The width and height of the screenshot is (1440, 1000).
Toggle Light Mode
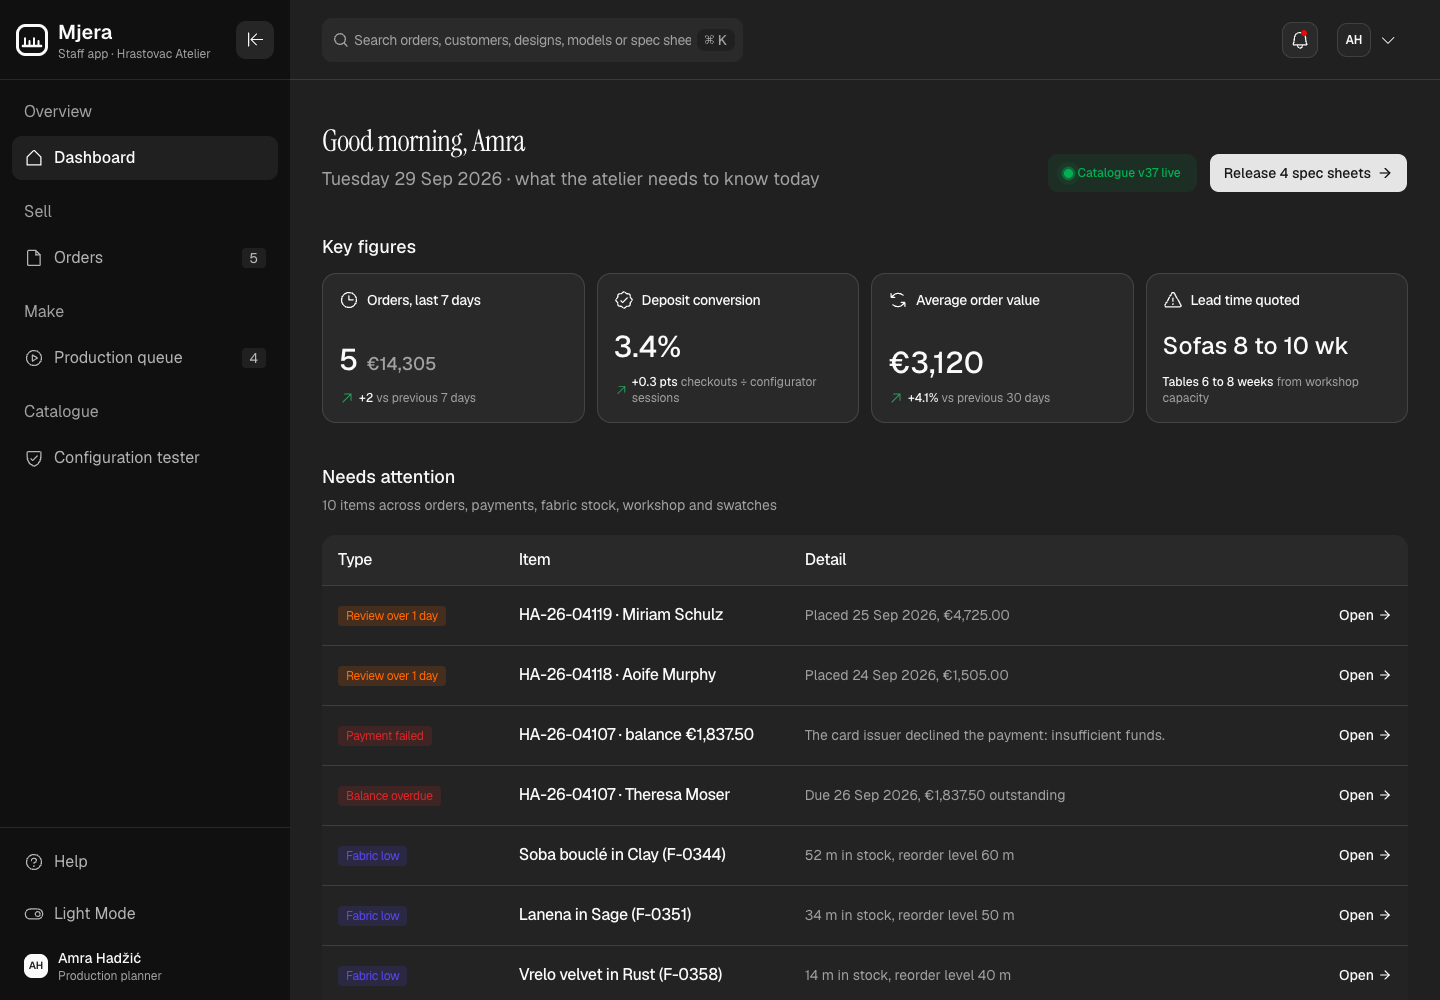[145, 914]
